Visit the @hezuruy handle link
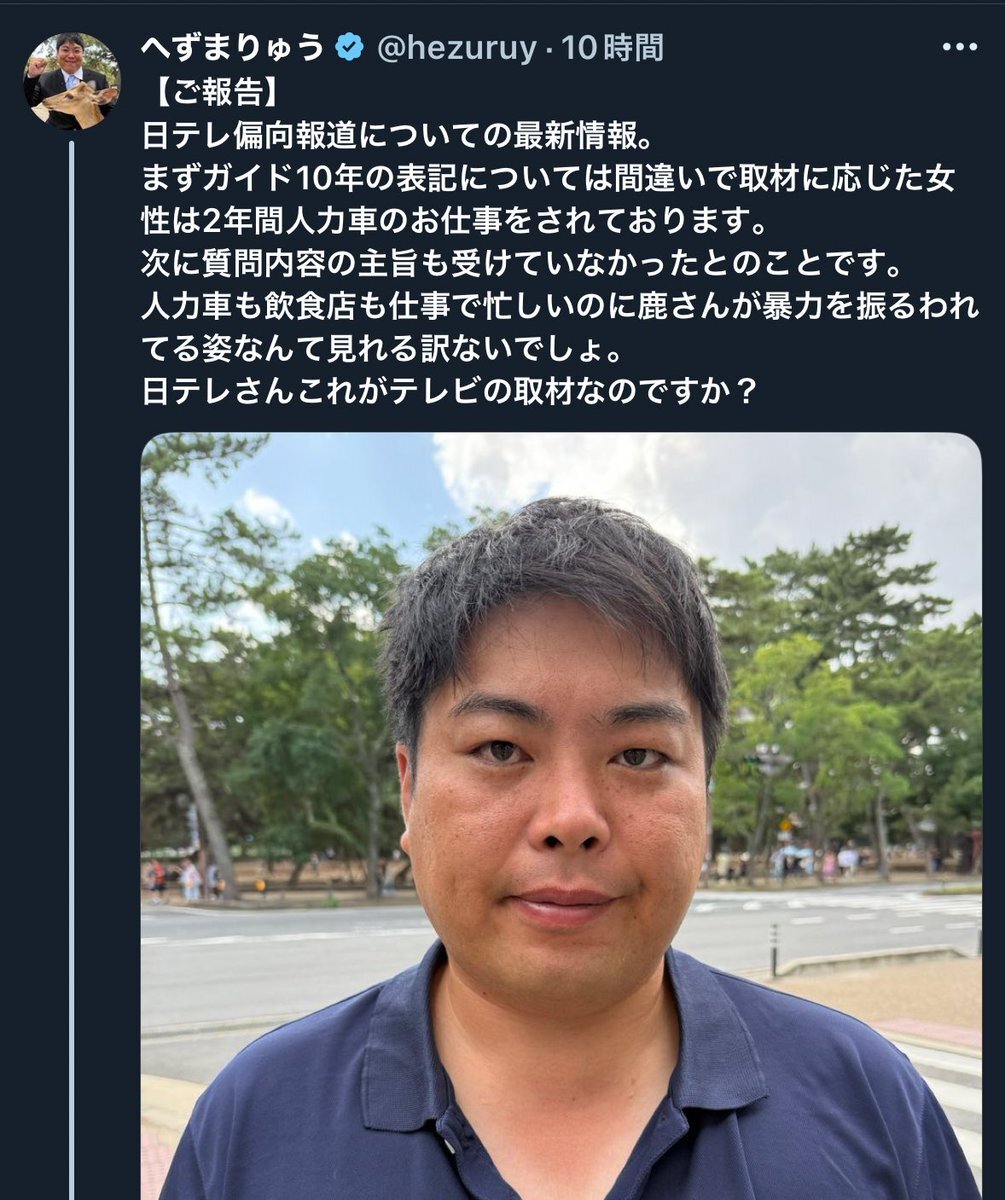This screenshot has width=1005, height=1200. click(x=456, y=47)
